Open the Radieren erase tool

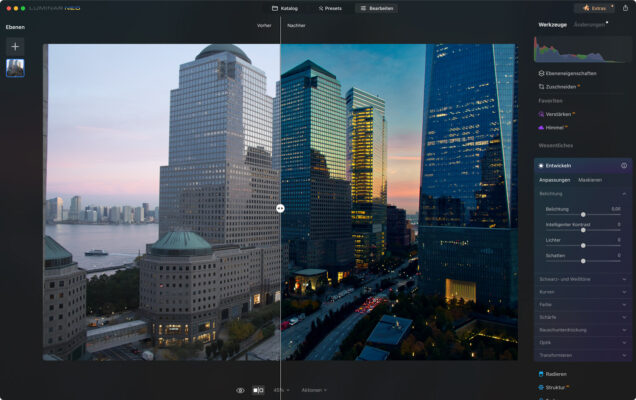point(552,374)
